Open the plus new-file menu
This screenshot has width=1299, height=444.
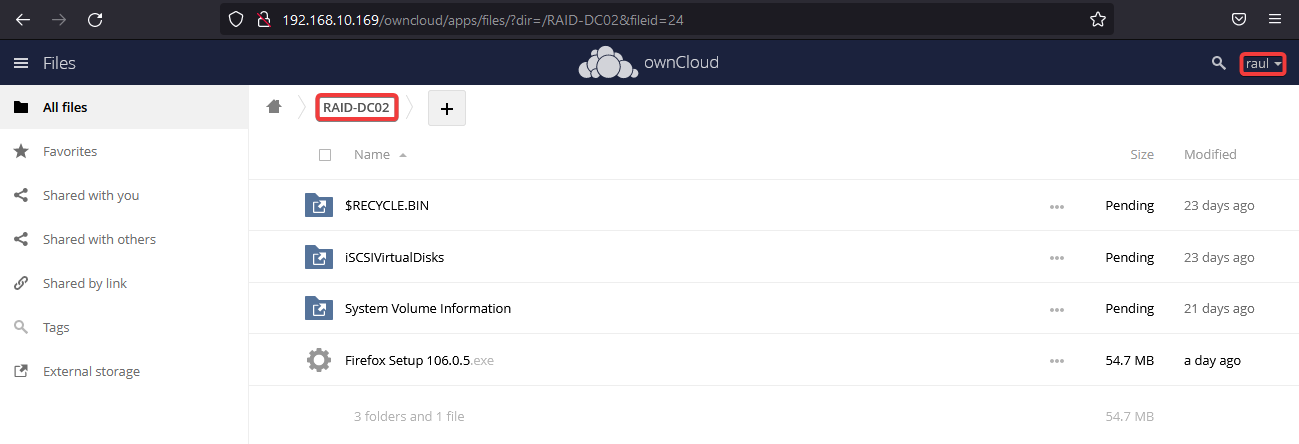tap(446, 108)
